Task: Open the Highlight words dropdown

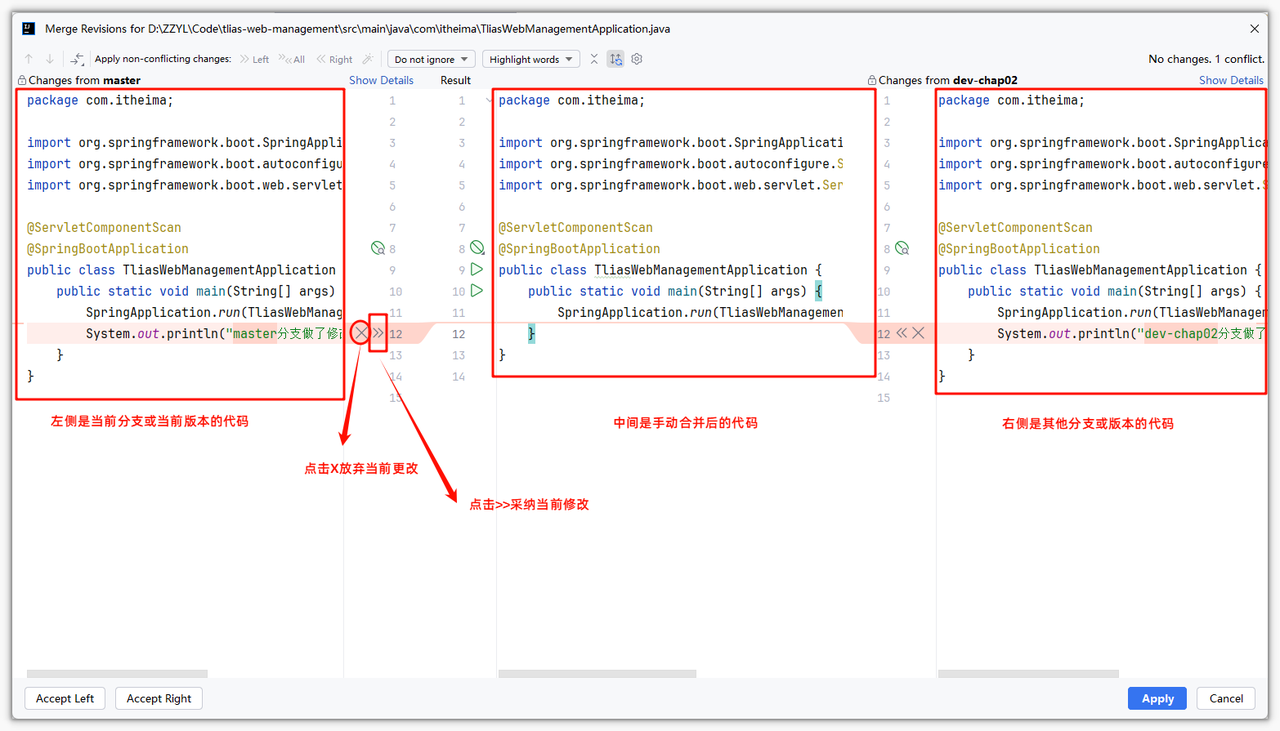Action: [x=531, y=60]
